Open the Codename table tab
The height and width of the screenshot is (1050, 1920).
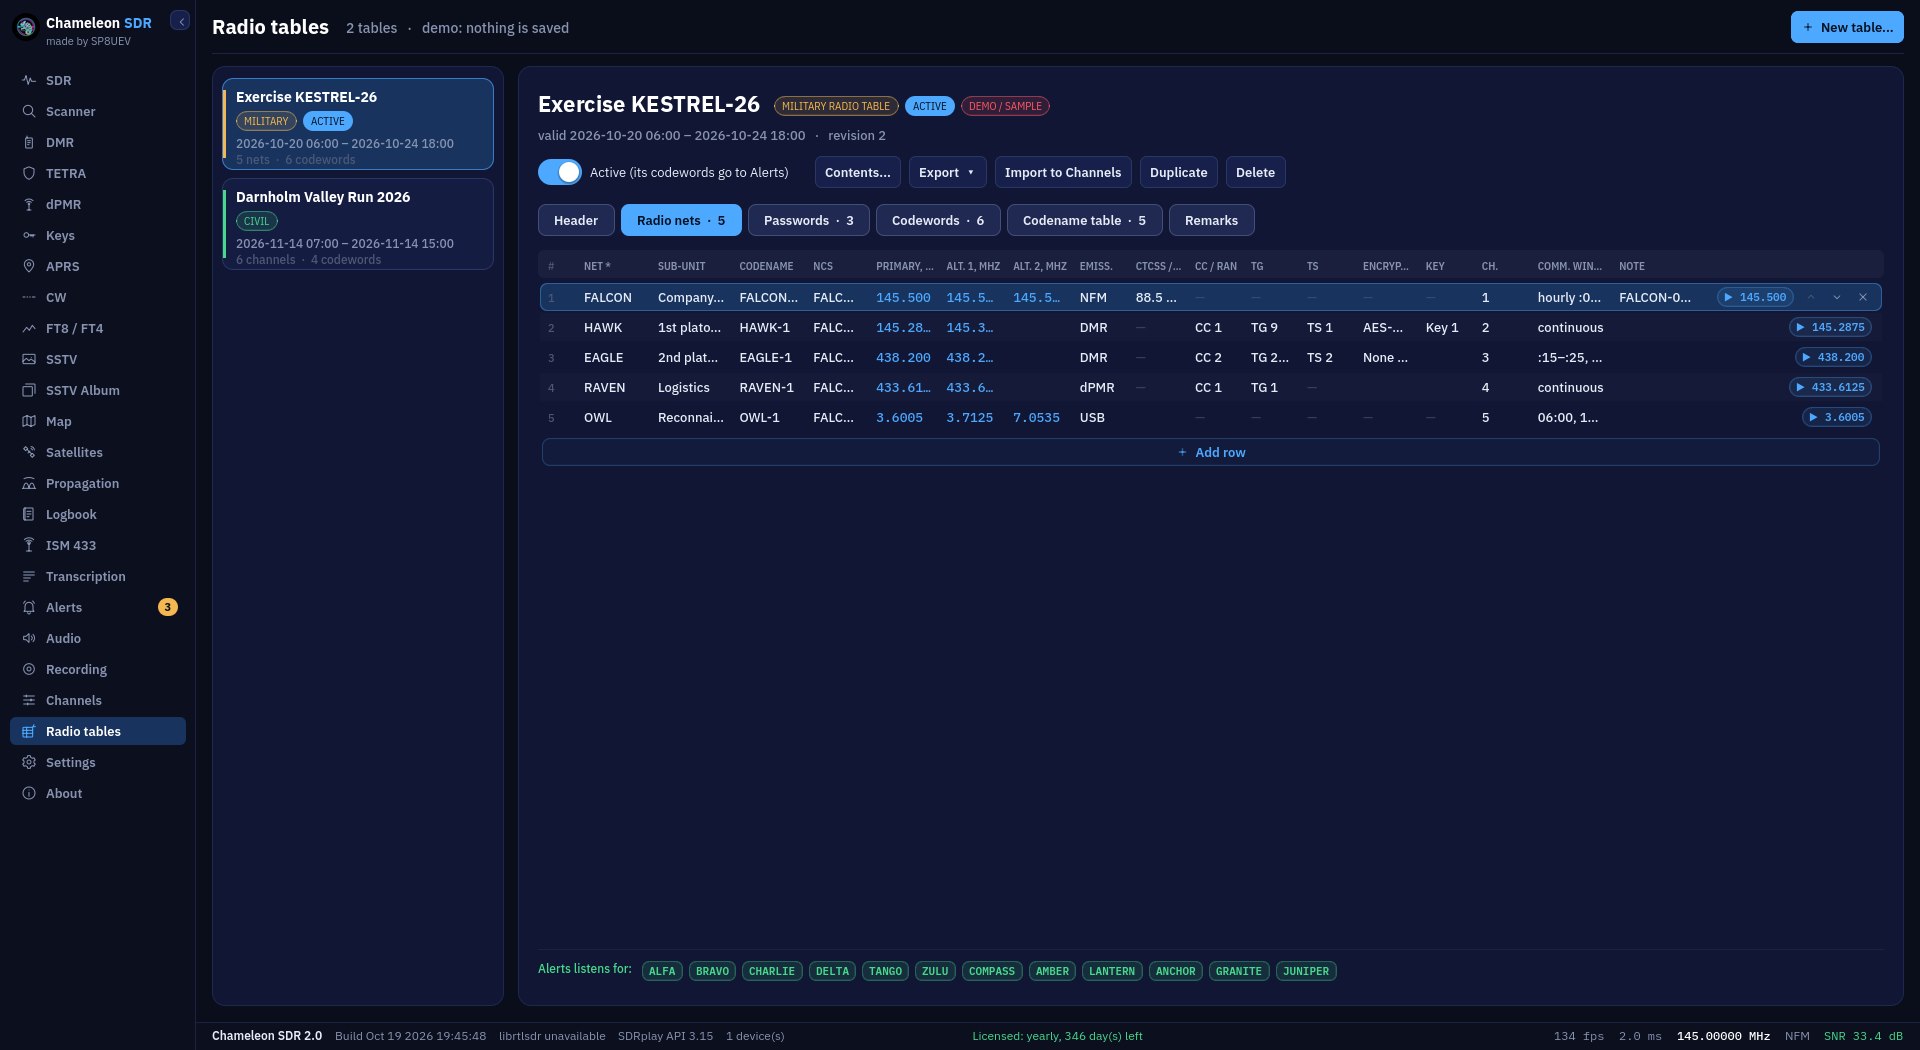coord(1084,220)
